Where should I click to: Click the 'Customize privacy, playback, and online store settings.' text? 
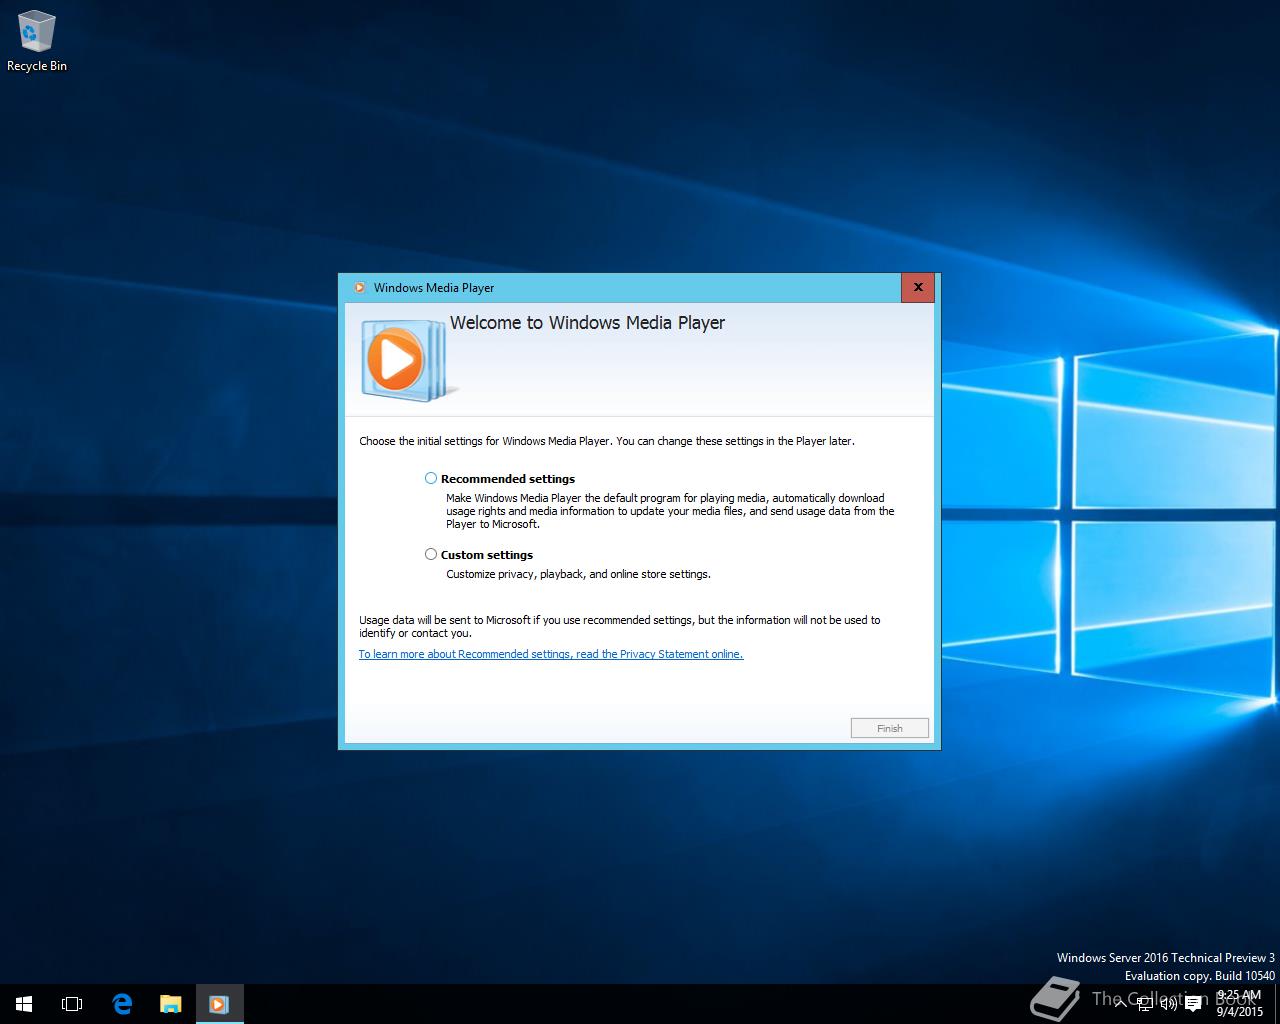(x=578, y=574)
